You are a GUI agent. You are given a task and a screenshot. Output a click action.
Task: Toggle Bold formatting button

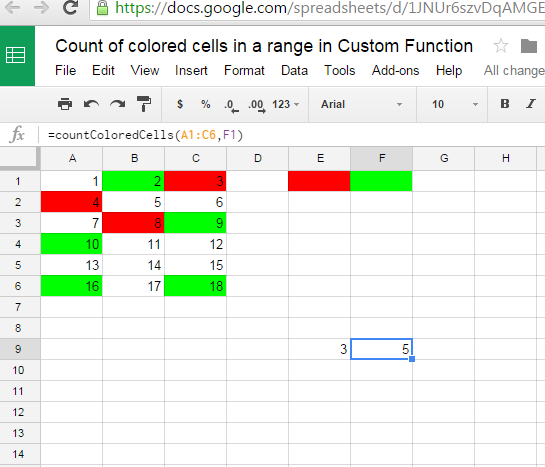pos(505,104)
